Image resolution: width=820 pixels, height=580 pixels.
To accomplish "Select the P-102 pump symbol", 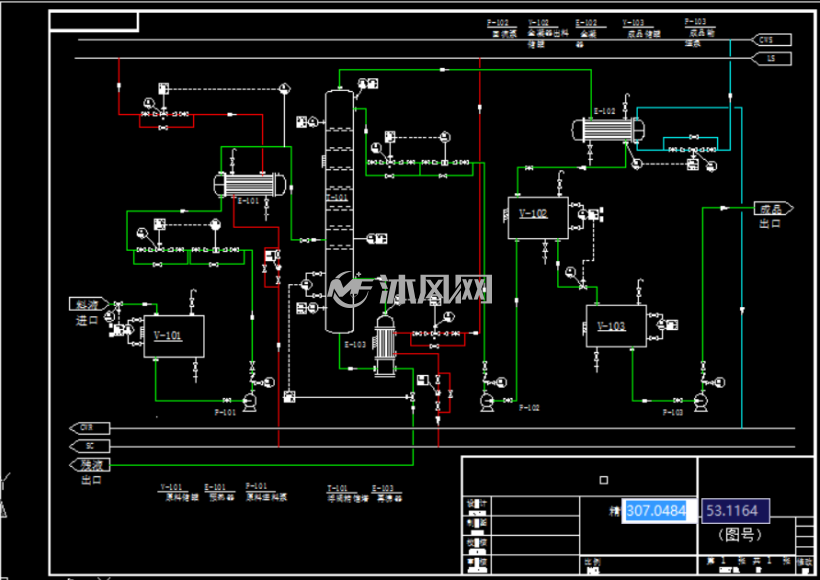I will (487, 402).
